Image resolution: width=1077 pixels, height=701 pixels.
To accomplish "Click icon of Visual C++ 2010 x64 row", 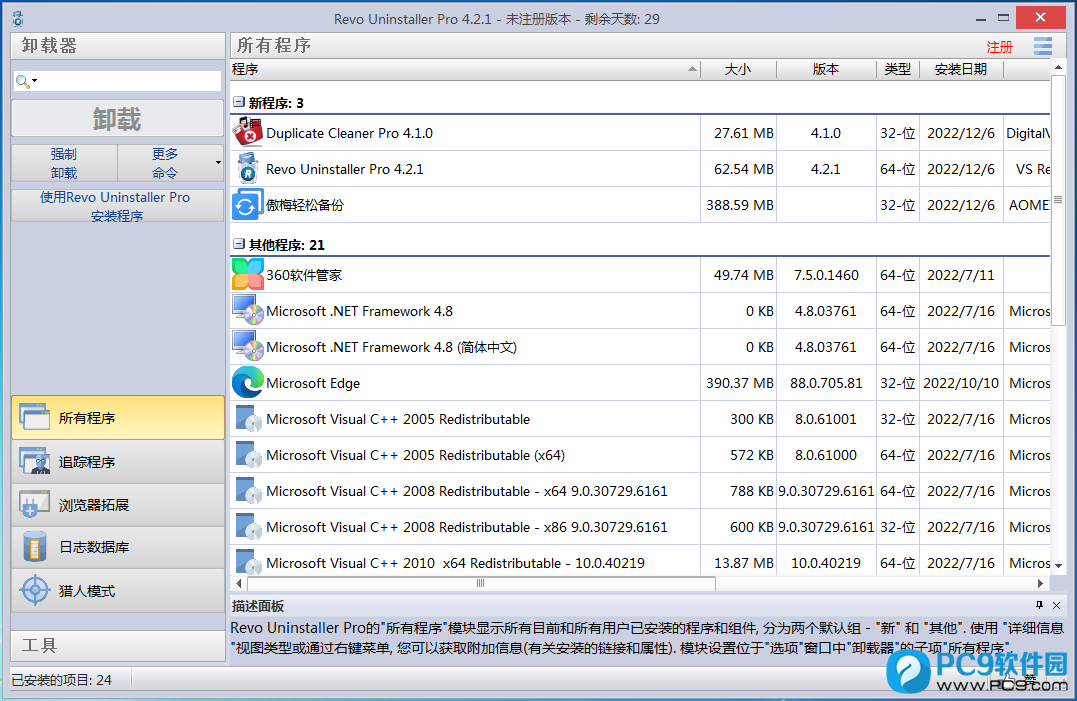I will click(247, 562).
